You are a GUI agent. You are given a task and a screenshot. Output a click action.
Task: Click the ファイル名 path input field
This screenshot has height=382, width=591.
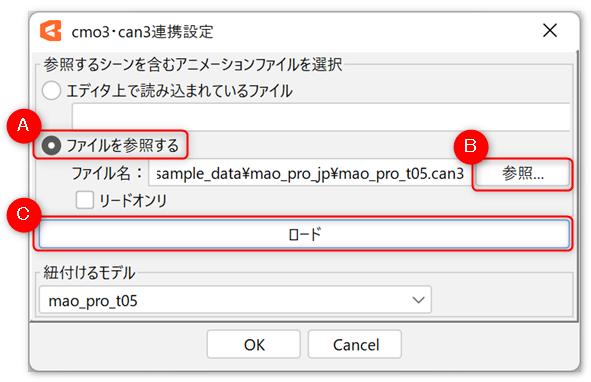(311, 173)
